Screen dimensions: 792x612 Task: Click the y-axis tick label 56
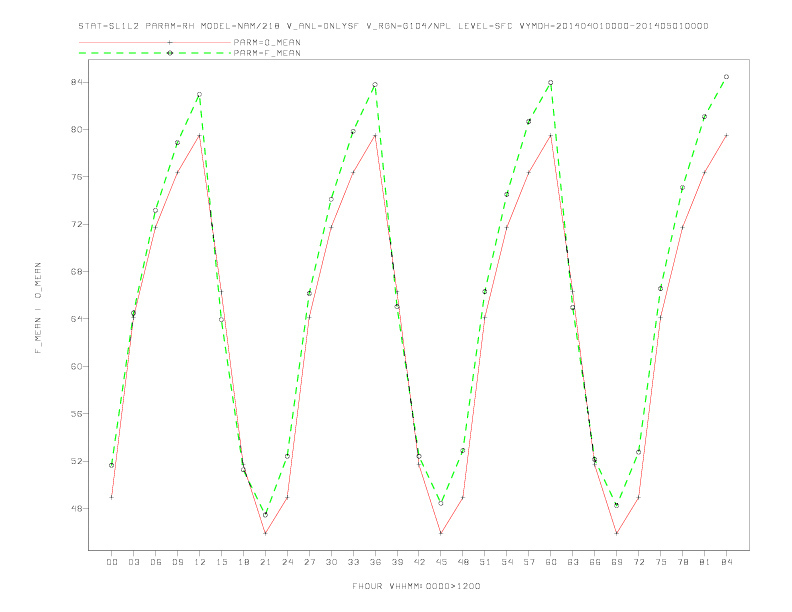[75, 414]
